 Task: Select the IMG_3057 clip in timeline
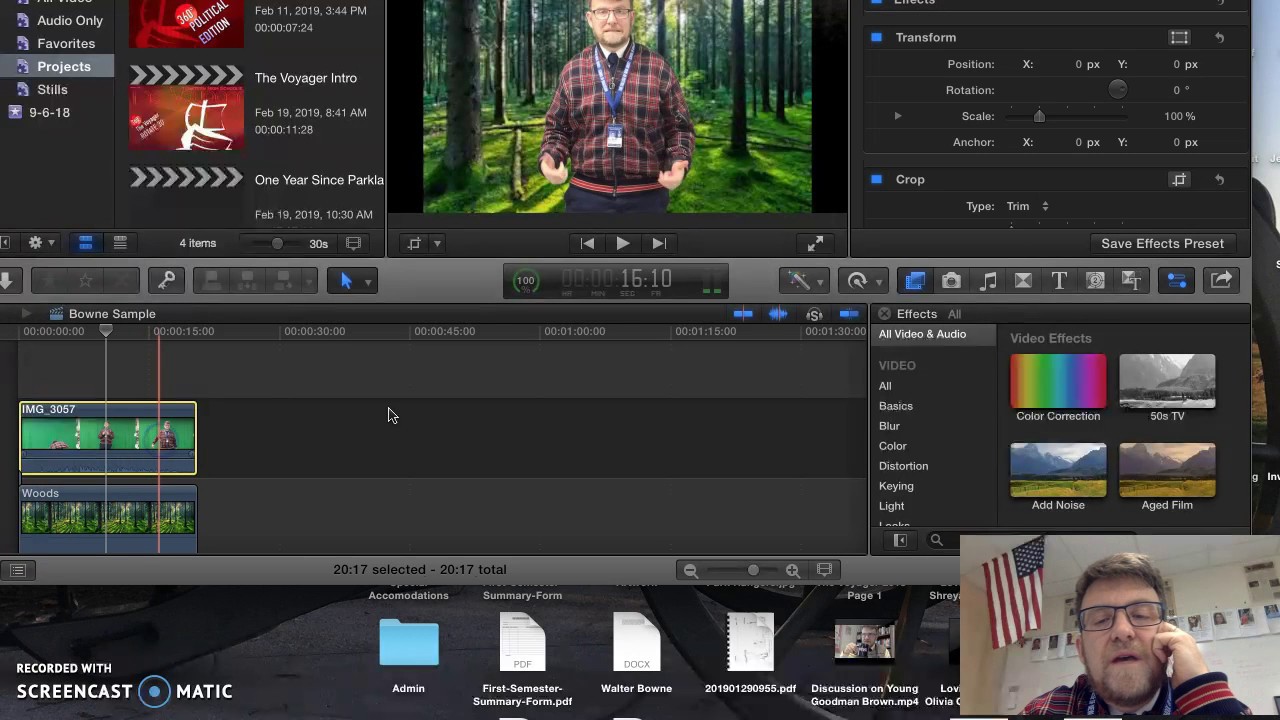pyautogui.click(x=108, y=438)
